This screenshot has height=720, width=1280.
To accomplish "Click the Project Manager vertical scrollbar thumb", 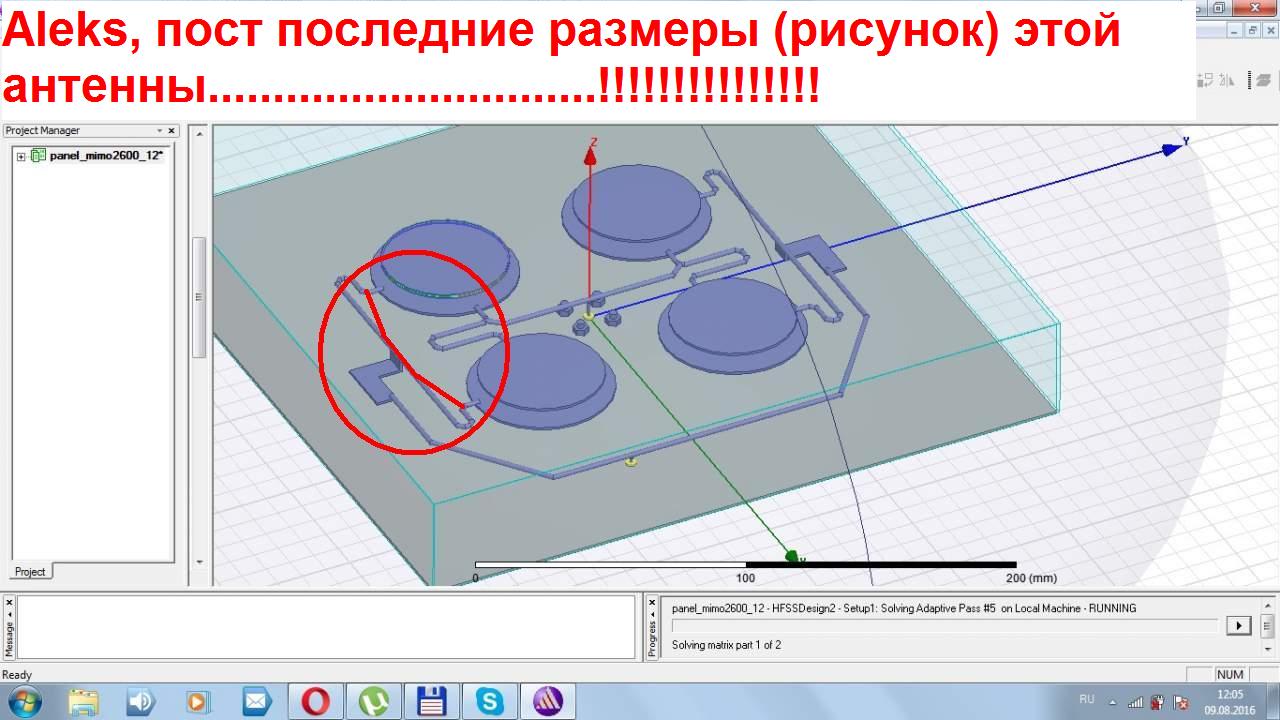I will coord(198,297).
